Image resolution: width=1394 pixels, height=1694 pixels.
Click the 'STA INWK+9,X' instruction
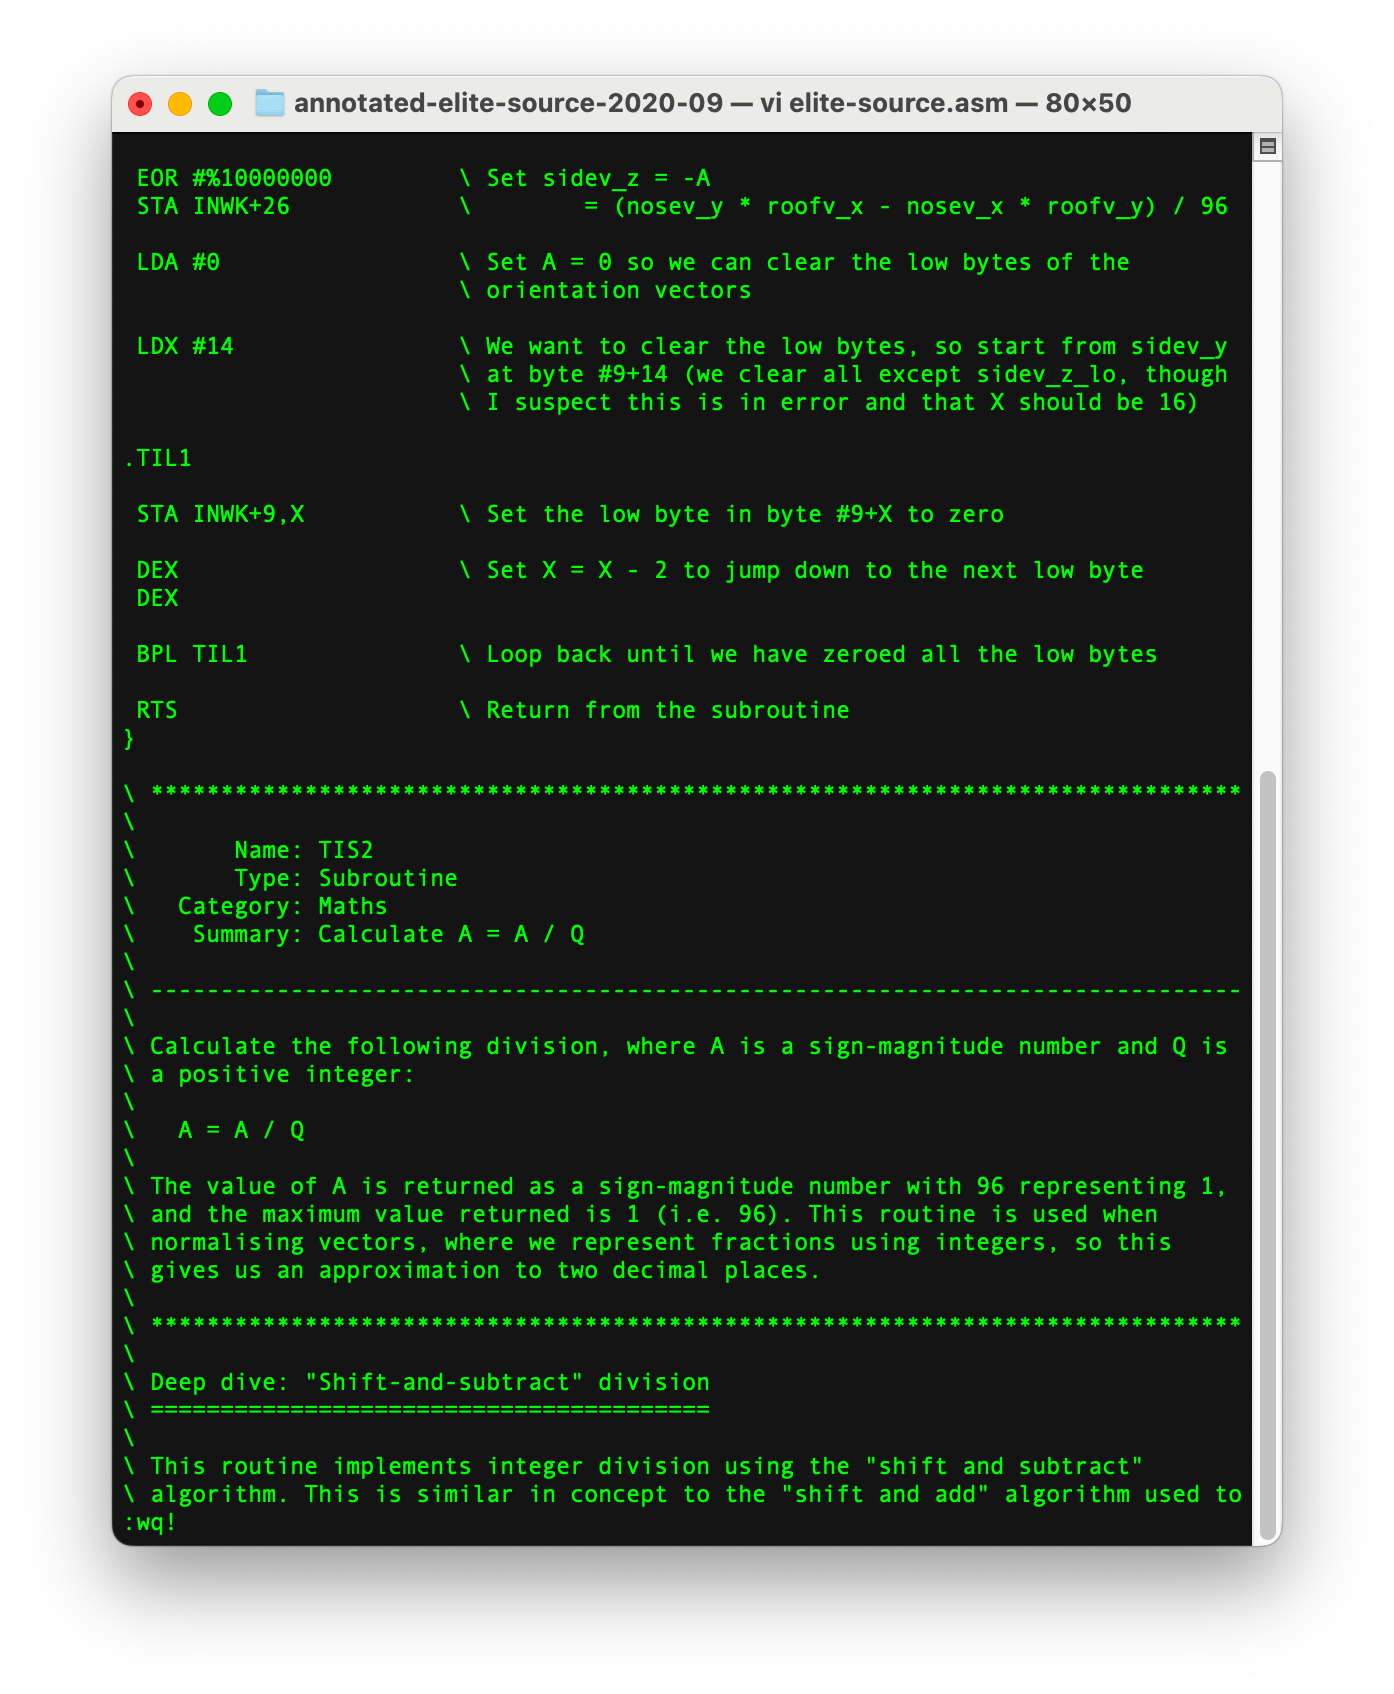(220, 514)
